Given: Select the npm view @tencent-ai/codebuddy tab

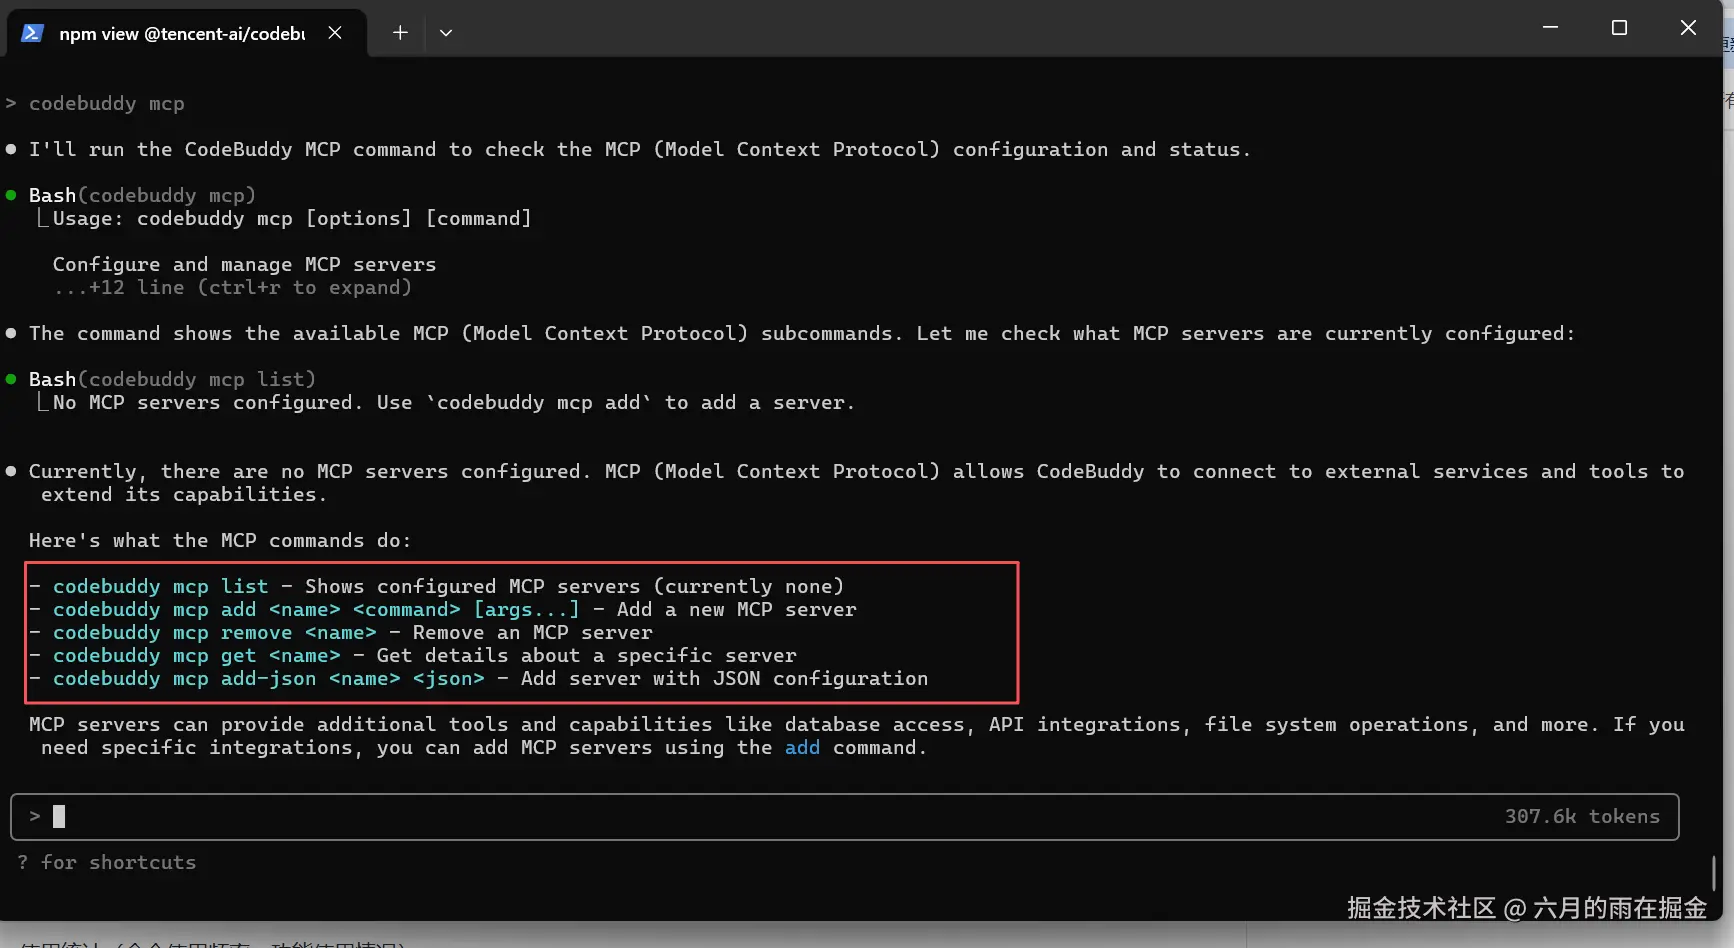Looking at the screenshot, I should click(x=182, y=34).
